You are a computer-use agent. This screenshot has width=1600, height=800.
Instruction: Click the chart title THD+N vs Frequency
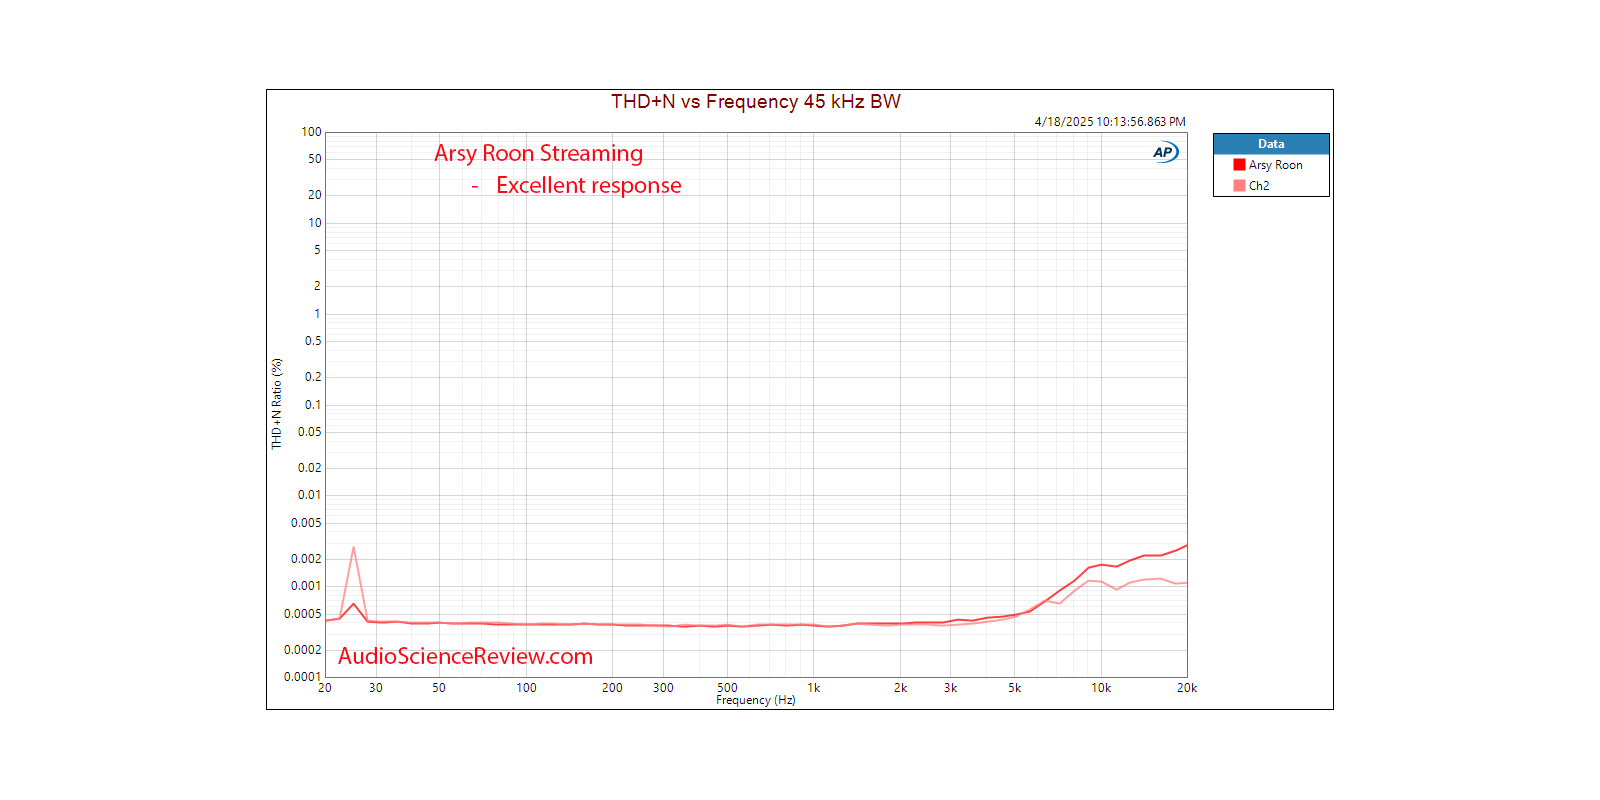[755, 102]
